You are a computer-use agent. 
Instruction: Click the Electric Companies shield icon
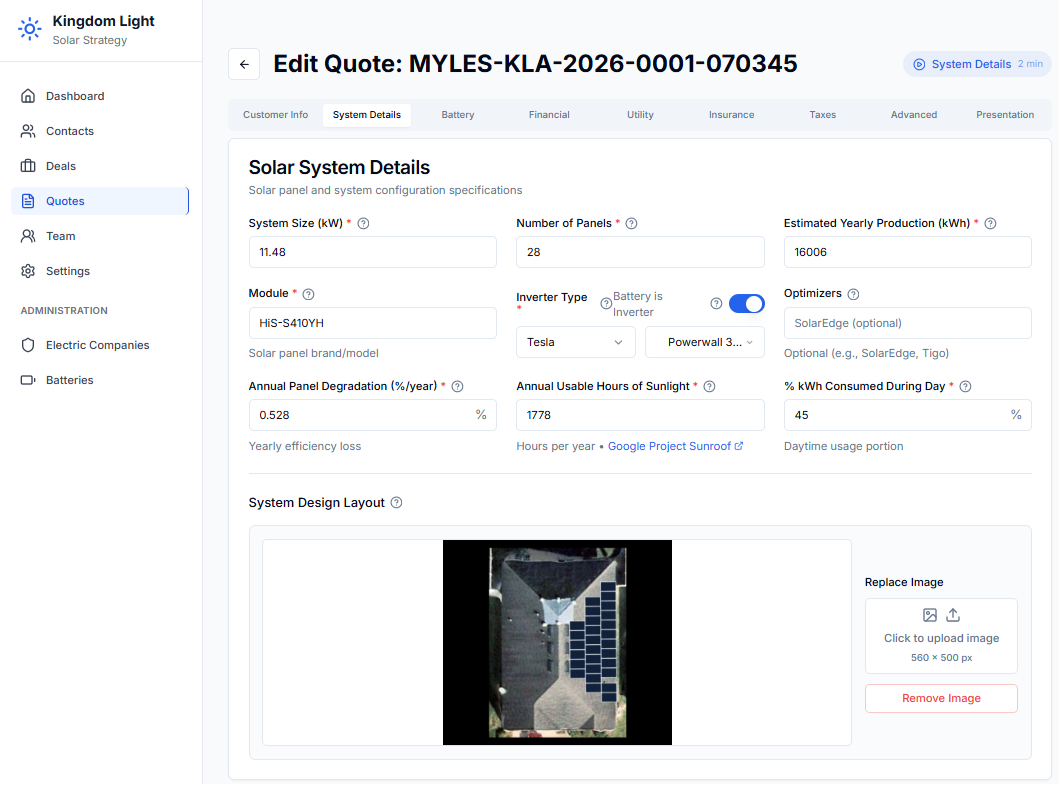coord(28,345)
